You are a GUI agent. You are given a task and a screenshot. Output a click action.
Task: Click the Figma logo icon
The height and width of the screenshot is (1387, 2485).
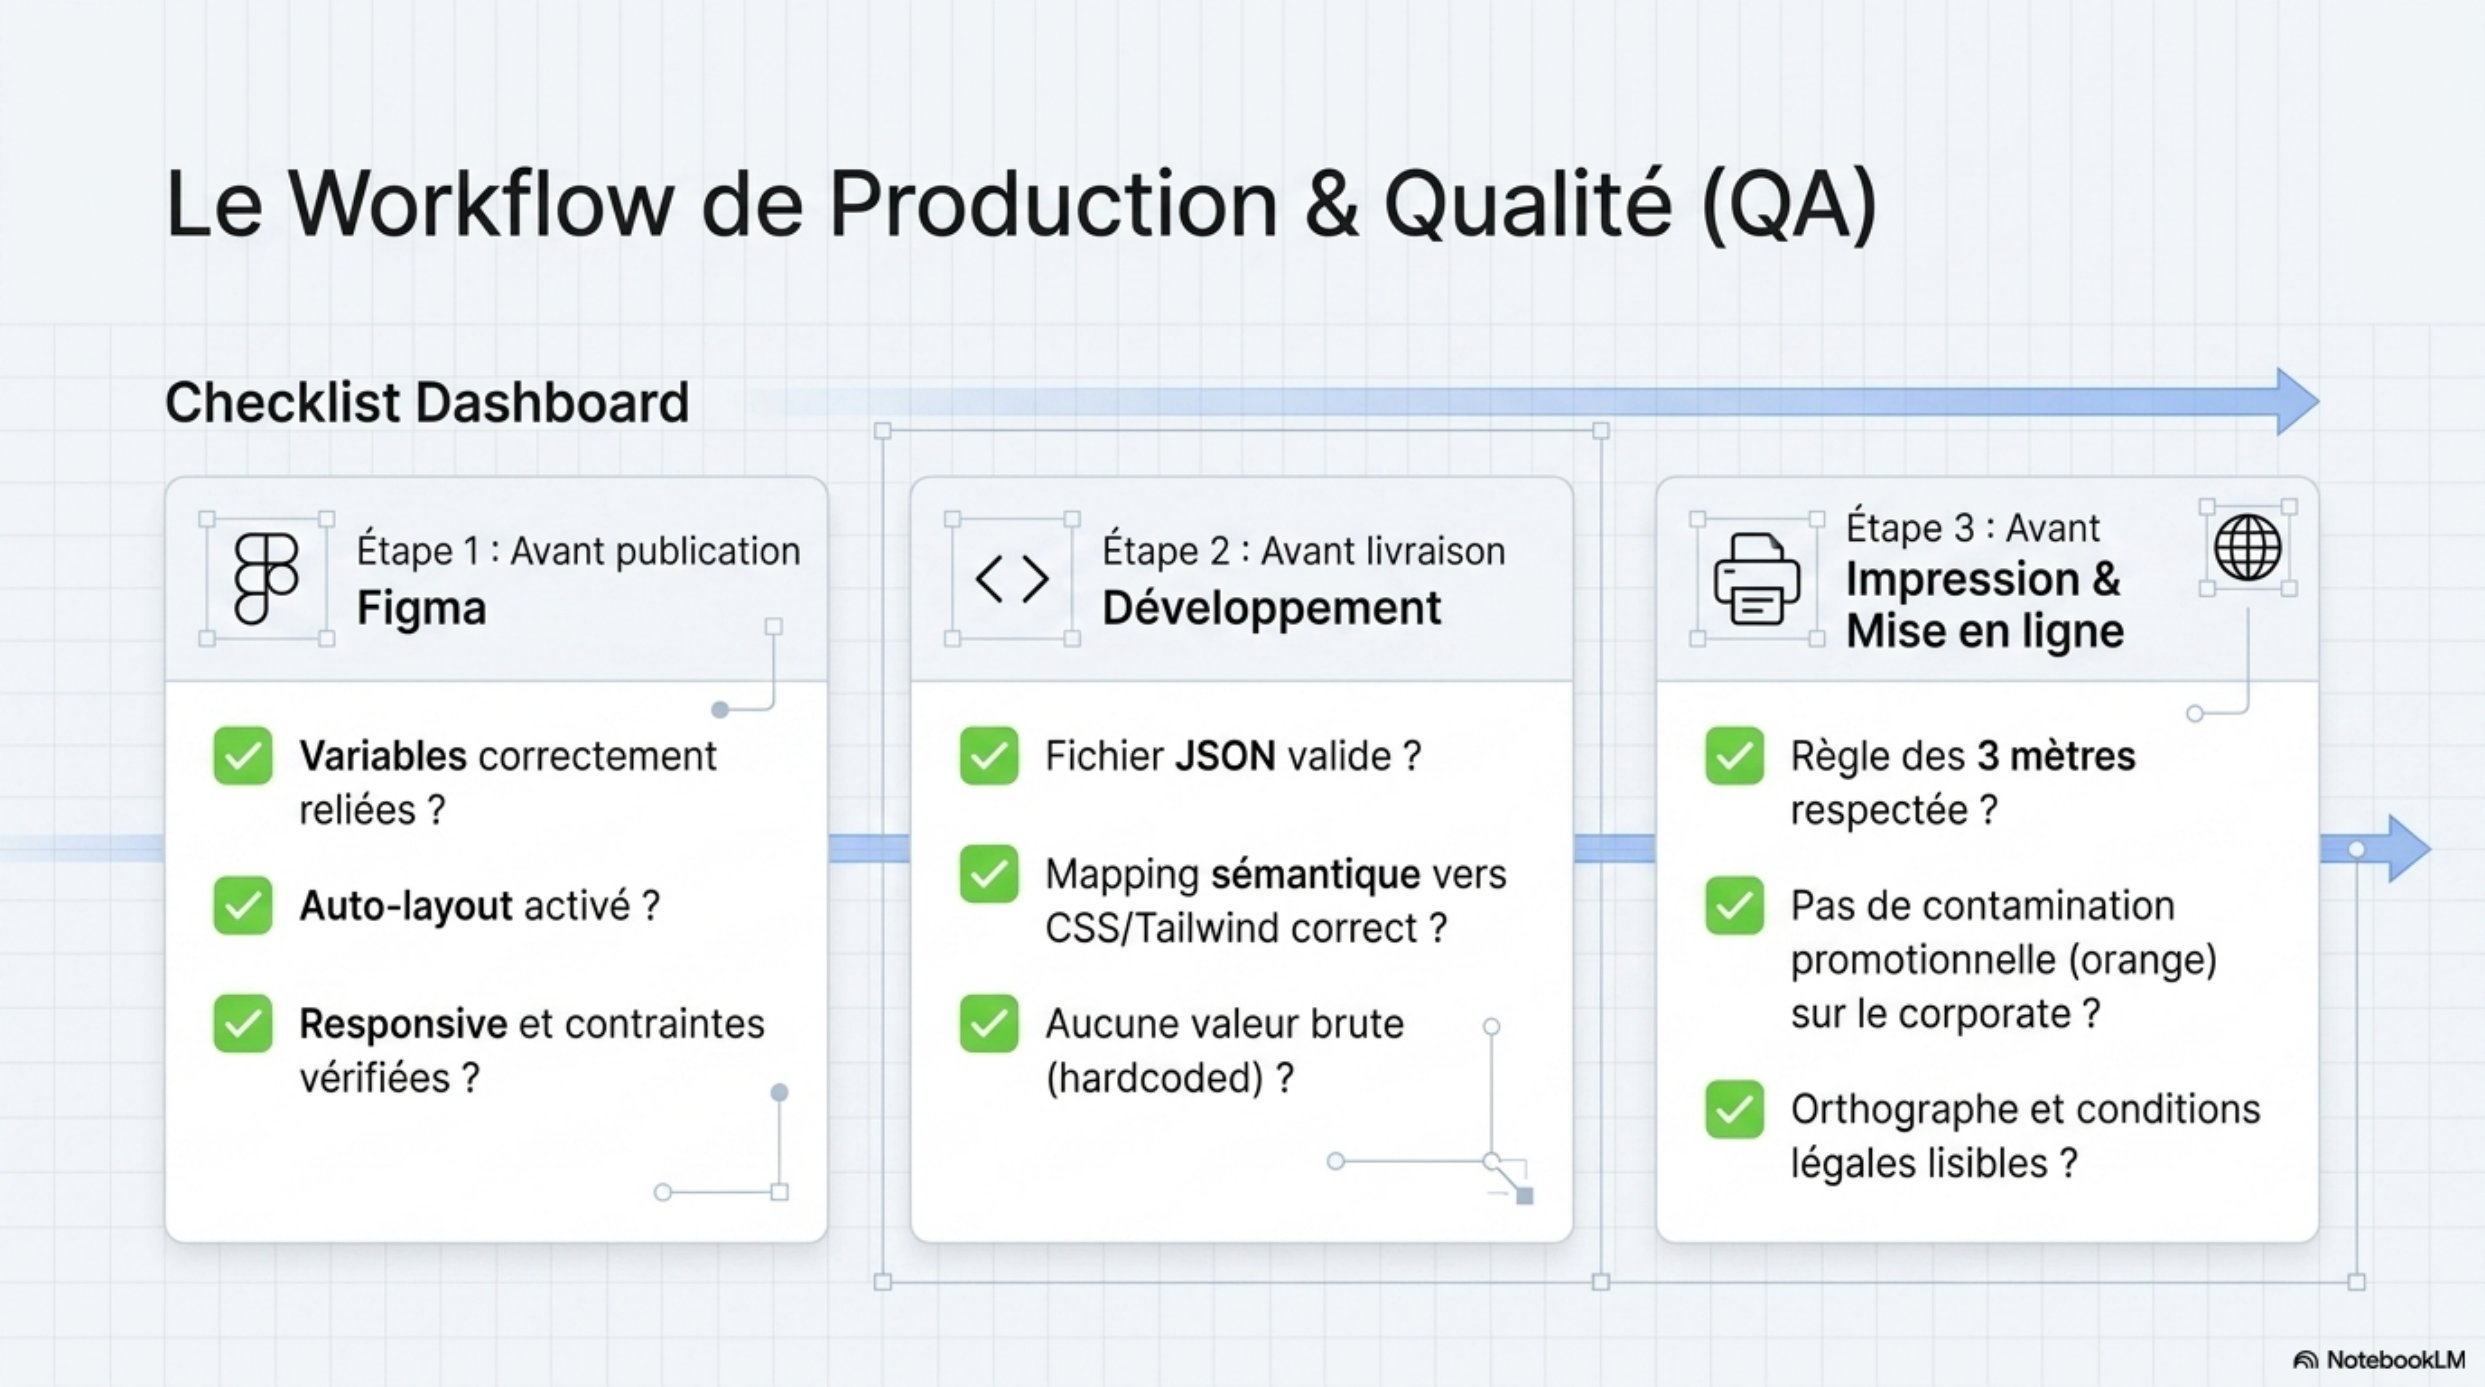click(x=265, y=578)
